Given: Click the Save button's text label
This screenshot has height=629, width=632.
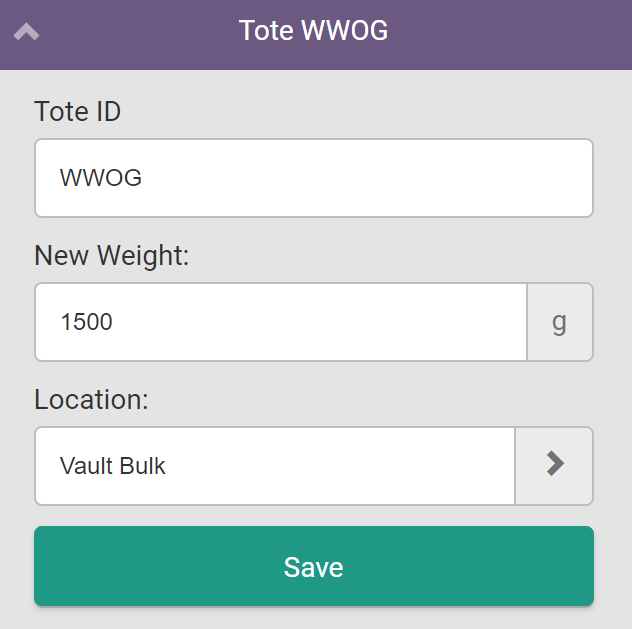Looking at the screenshot, I should [x=313, y=567].
